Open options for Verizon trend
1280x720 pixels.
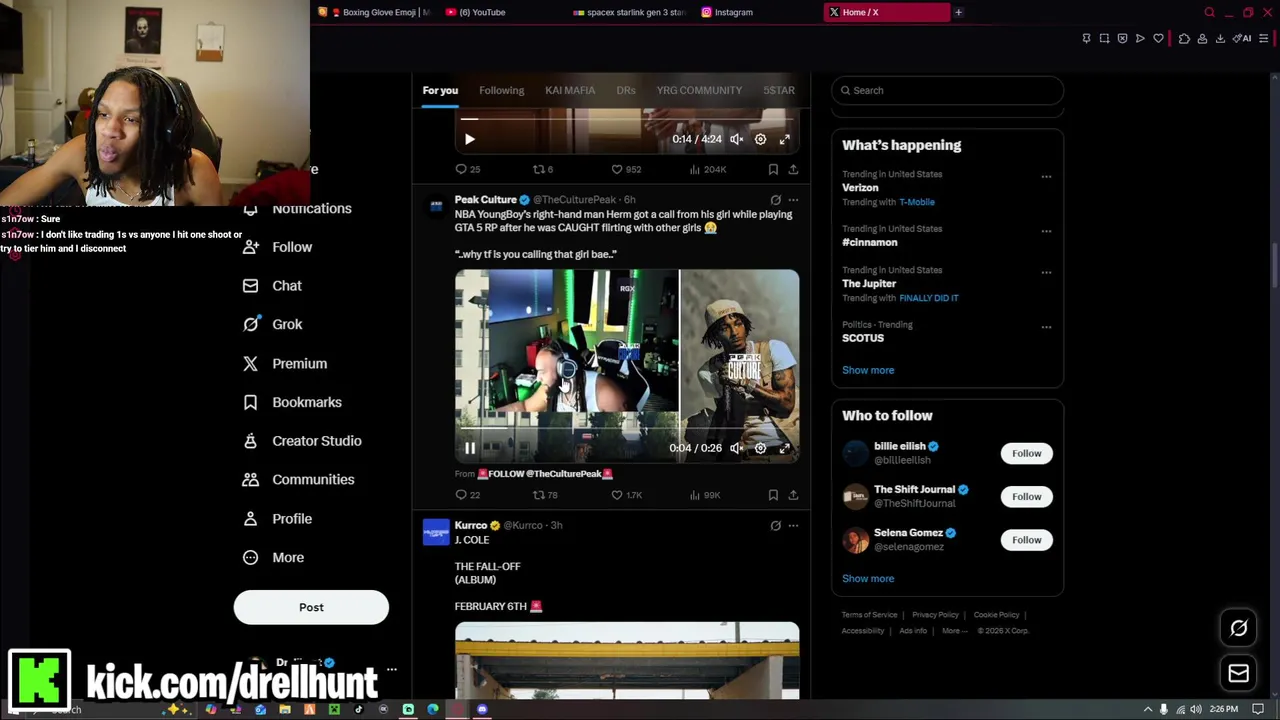pyautogui.click(x=1046, y=177)
